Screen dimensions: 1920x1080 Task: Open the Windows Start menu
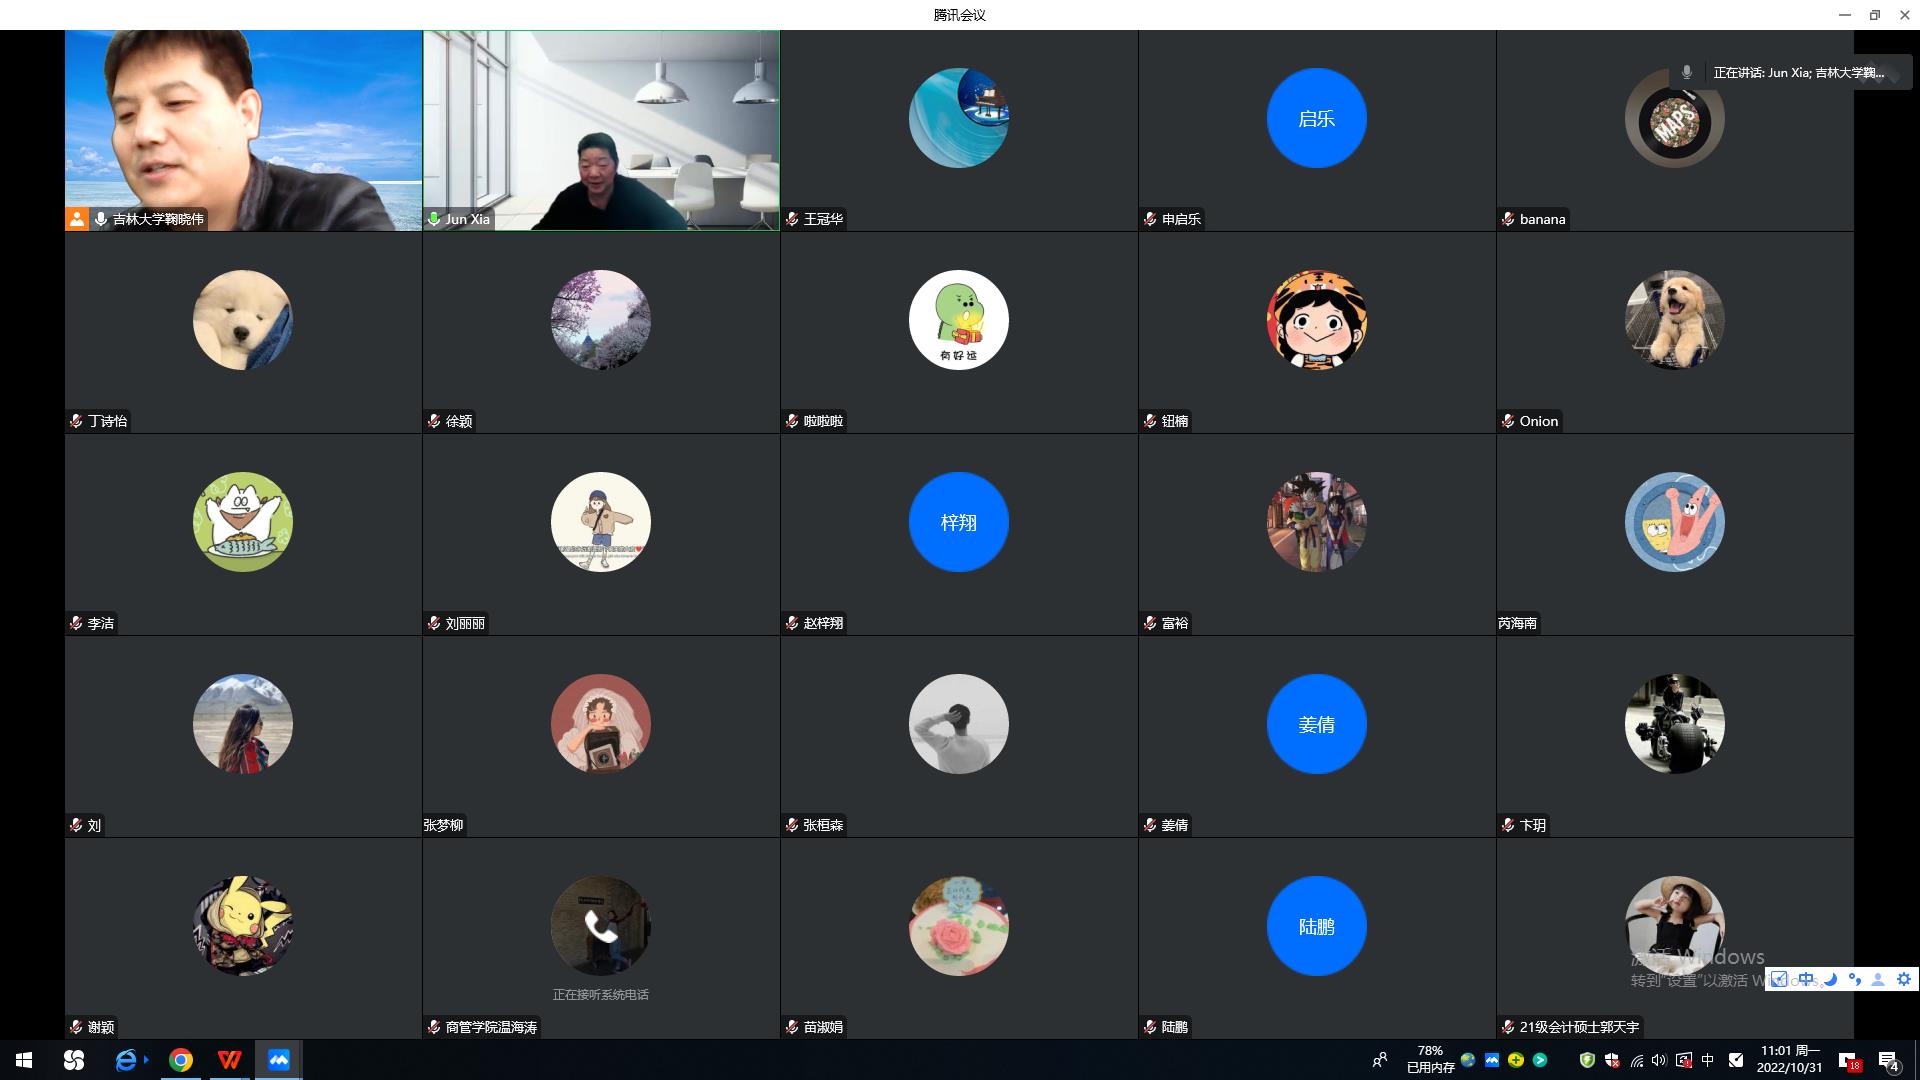(x=24, y=1060)
